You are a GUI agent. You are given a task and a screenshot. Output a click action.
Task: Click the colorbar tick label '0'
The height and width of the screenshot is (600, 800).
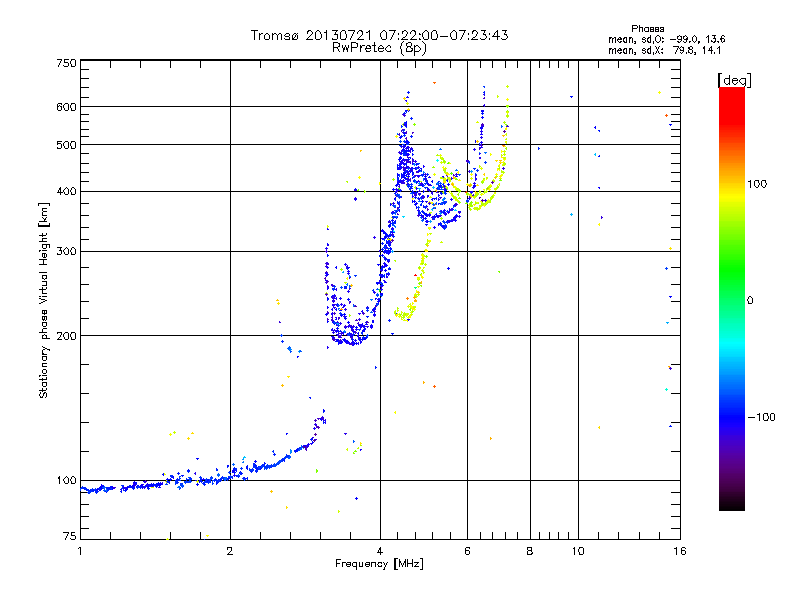tap(750, 301)
